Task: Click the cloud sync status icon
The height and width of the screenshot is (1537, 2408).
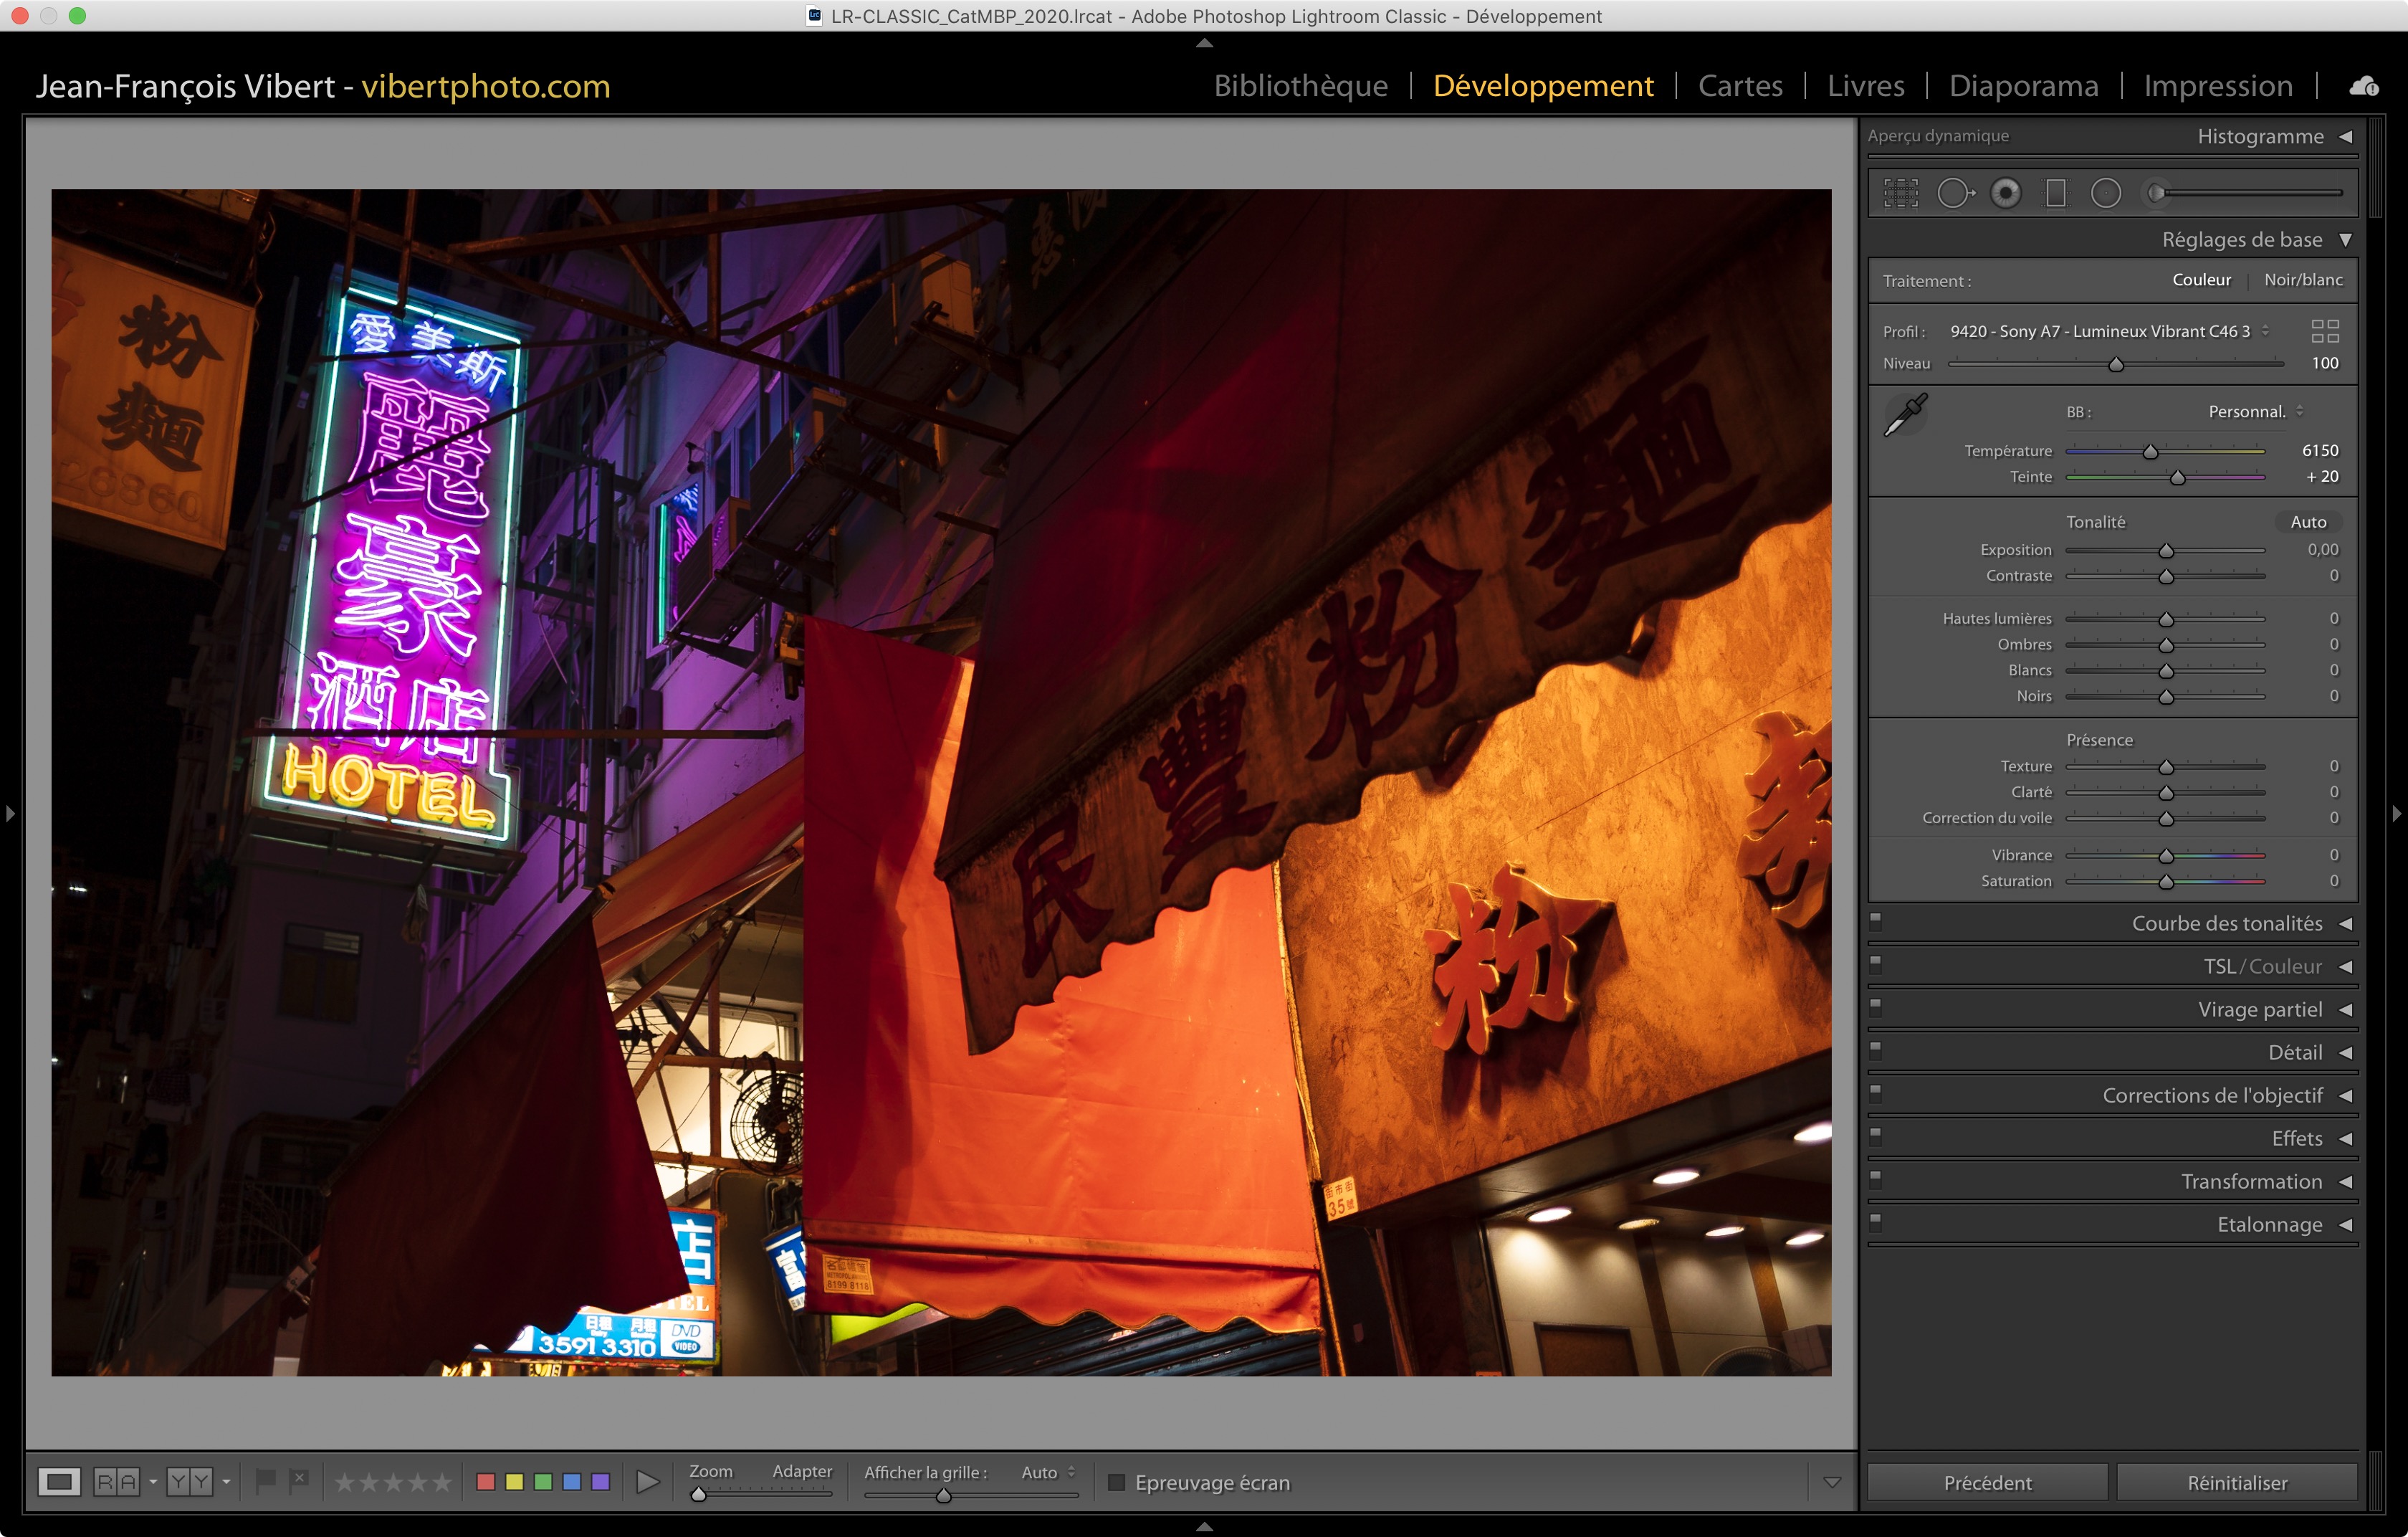Action: [x=2364, y=87]
